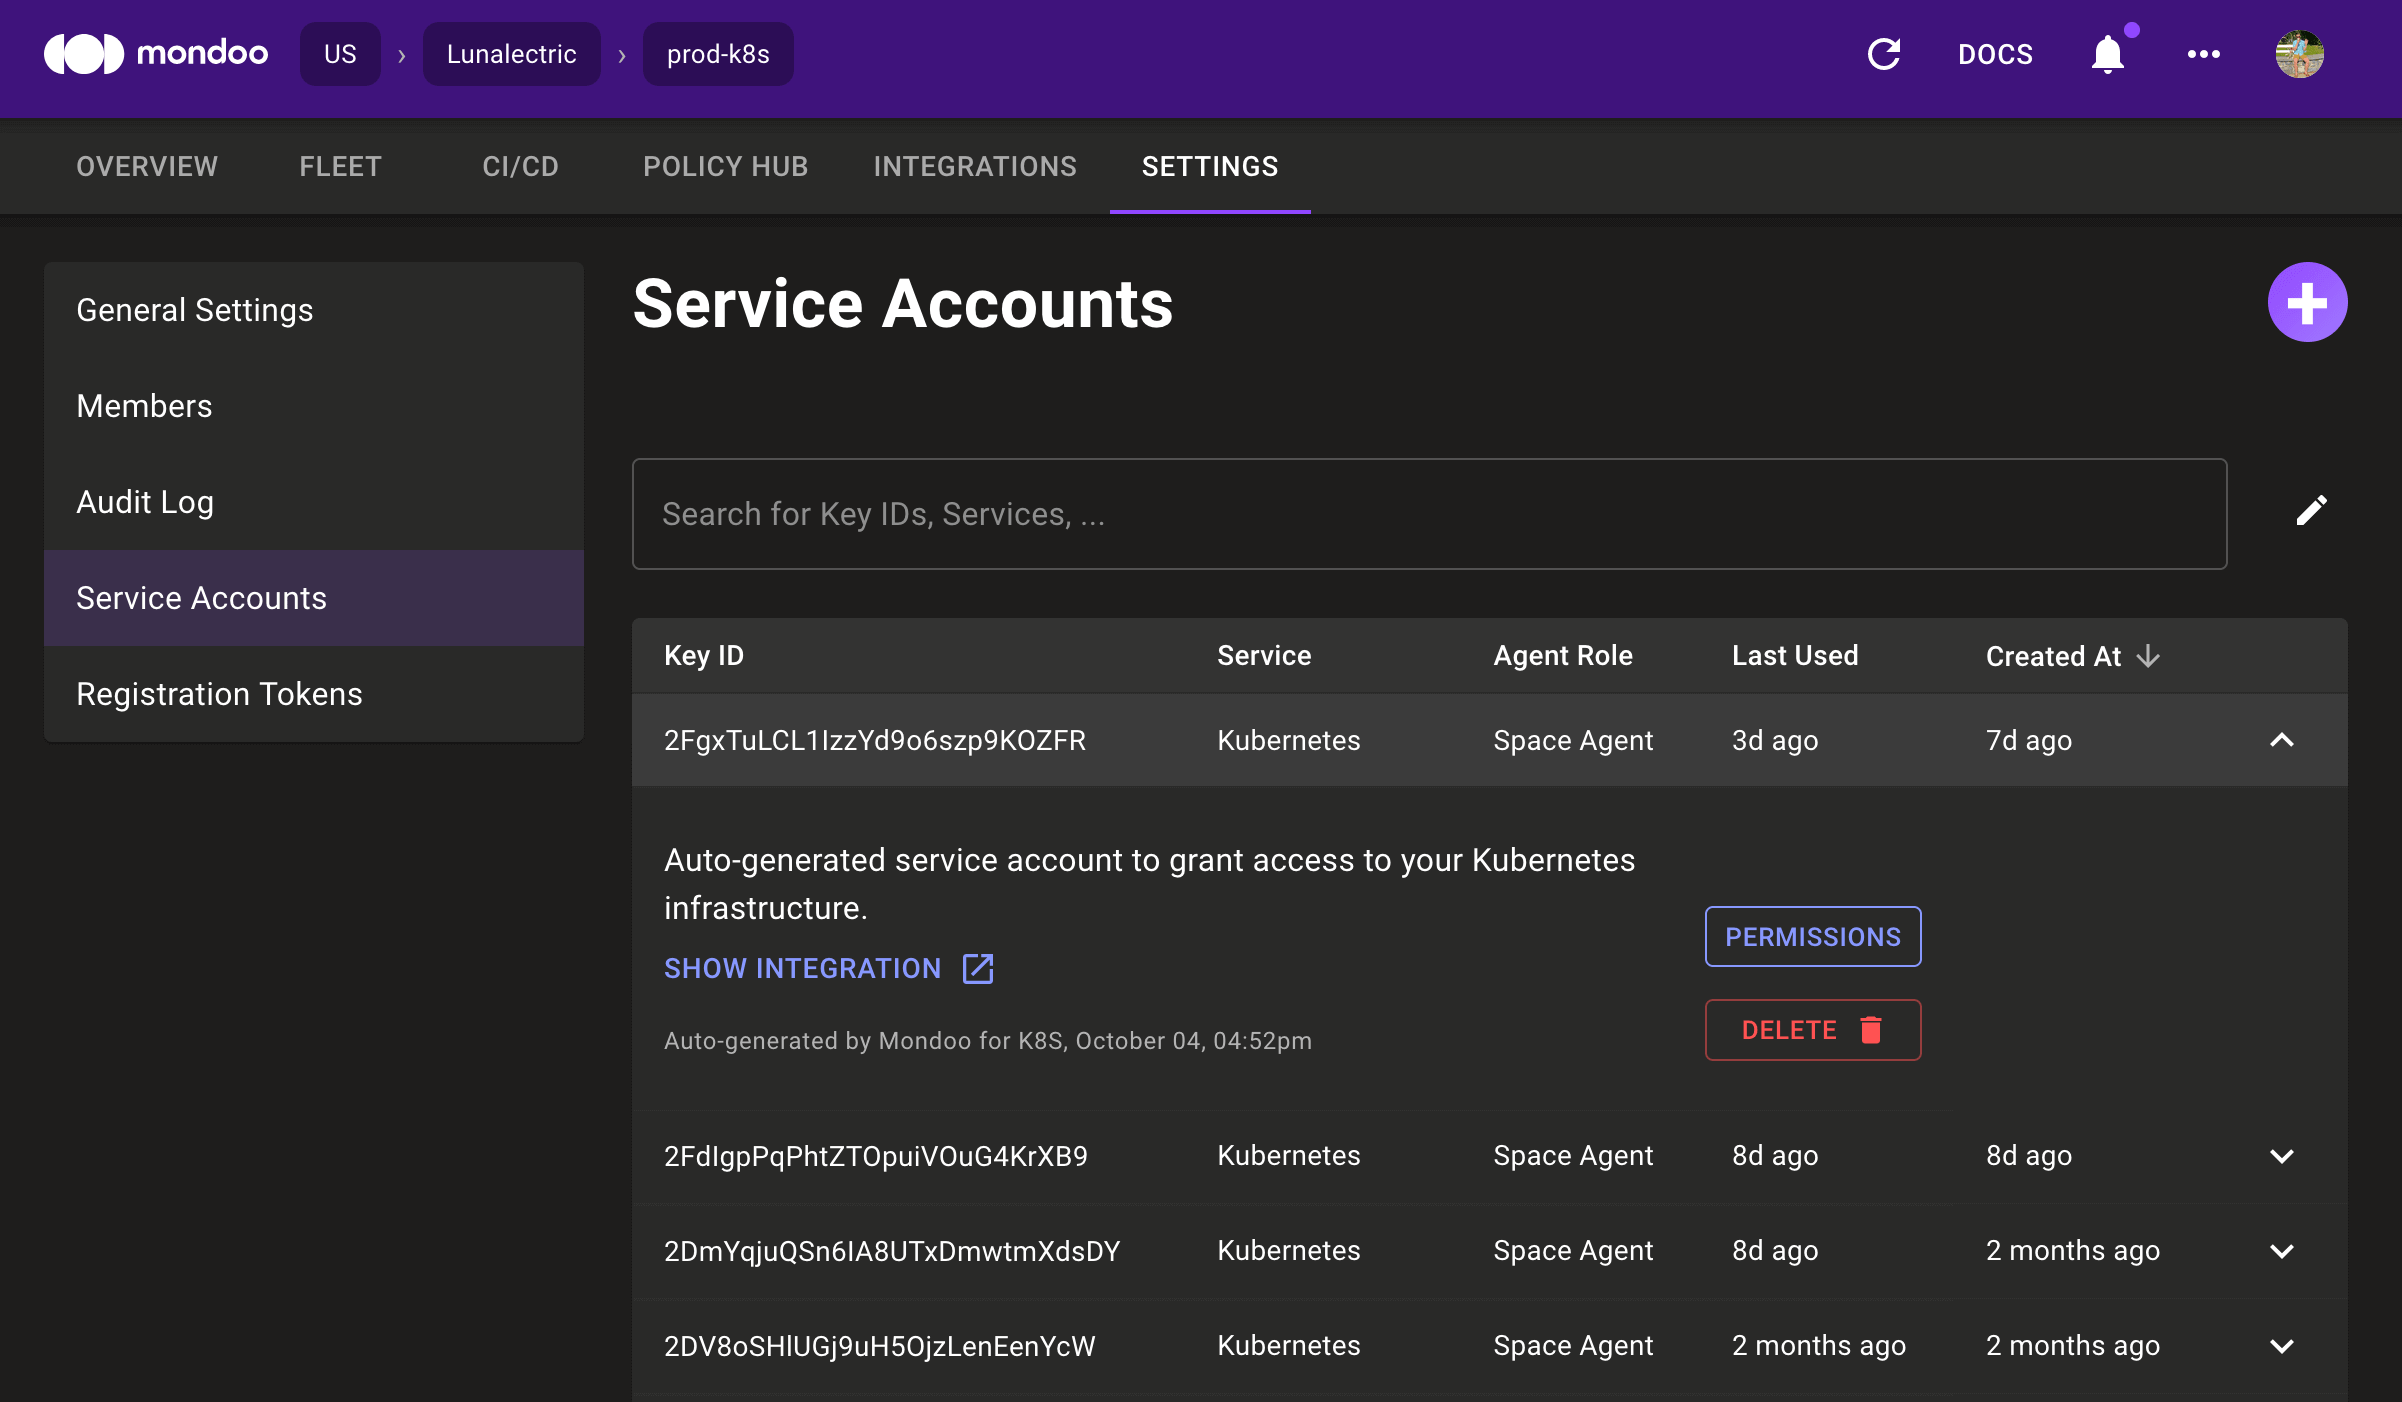
Task: Click the Show Integration link
Action: pyautogui.click(x=802, y=968)
